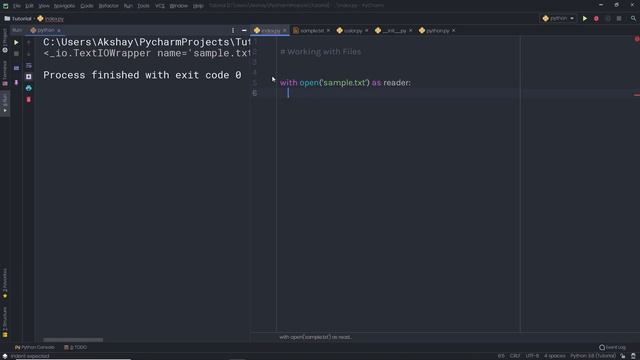Rerun program with green play icon in Run panel

pyautogui.click(x=16, y=42)
